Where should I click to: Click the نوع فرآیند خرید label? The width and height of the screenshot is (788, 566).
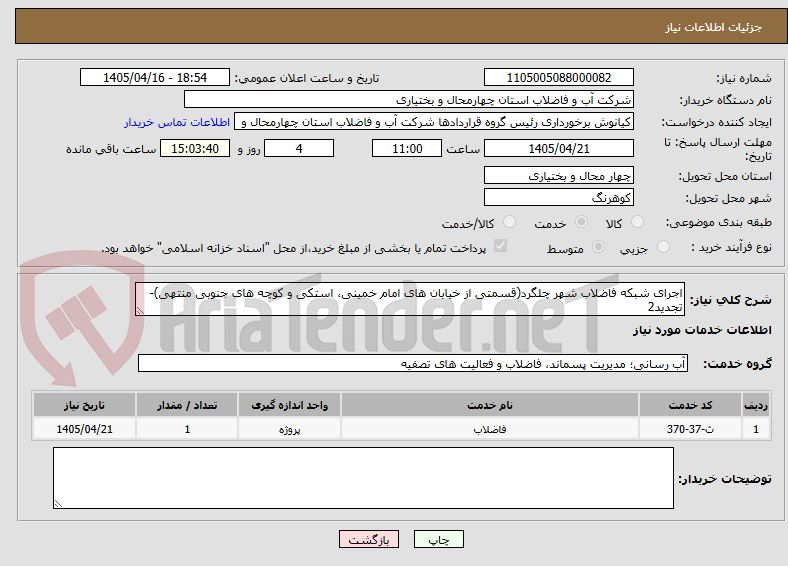tap(731, 247)
